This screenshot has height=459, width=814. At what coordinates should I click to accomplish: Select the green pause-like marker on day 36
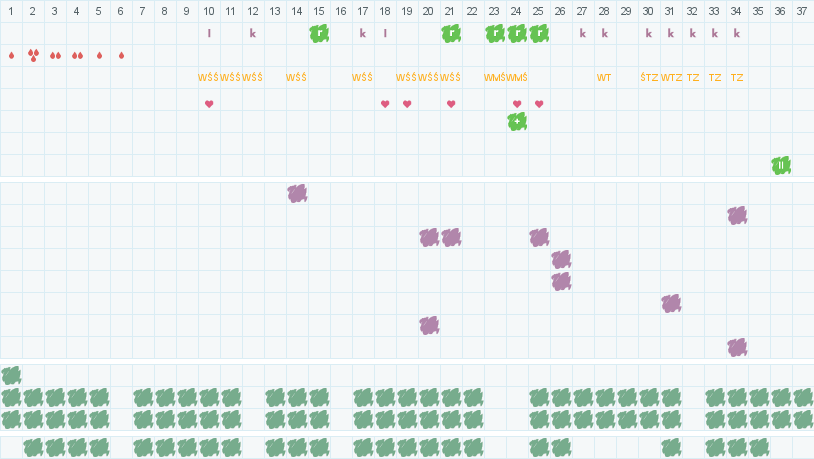coord(781,165)
